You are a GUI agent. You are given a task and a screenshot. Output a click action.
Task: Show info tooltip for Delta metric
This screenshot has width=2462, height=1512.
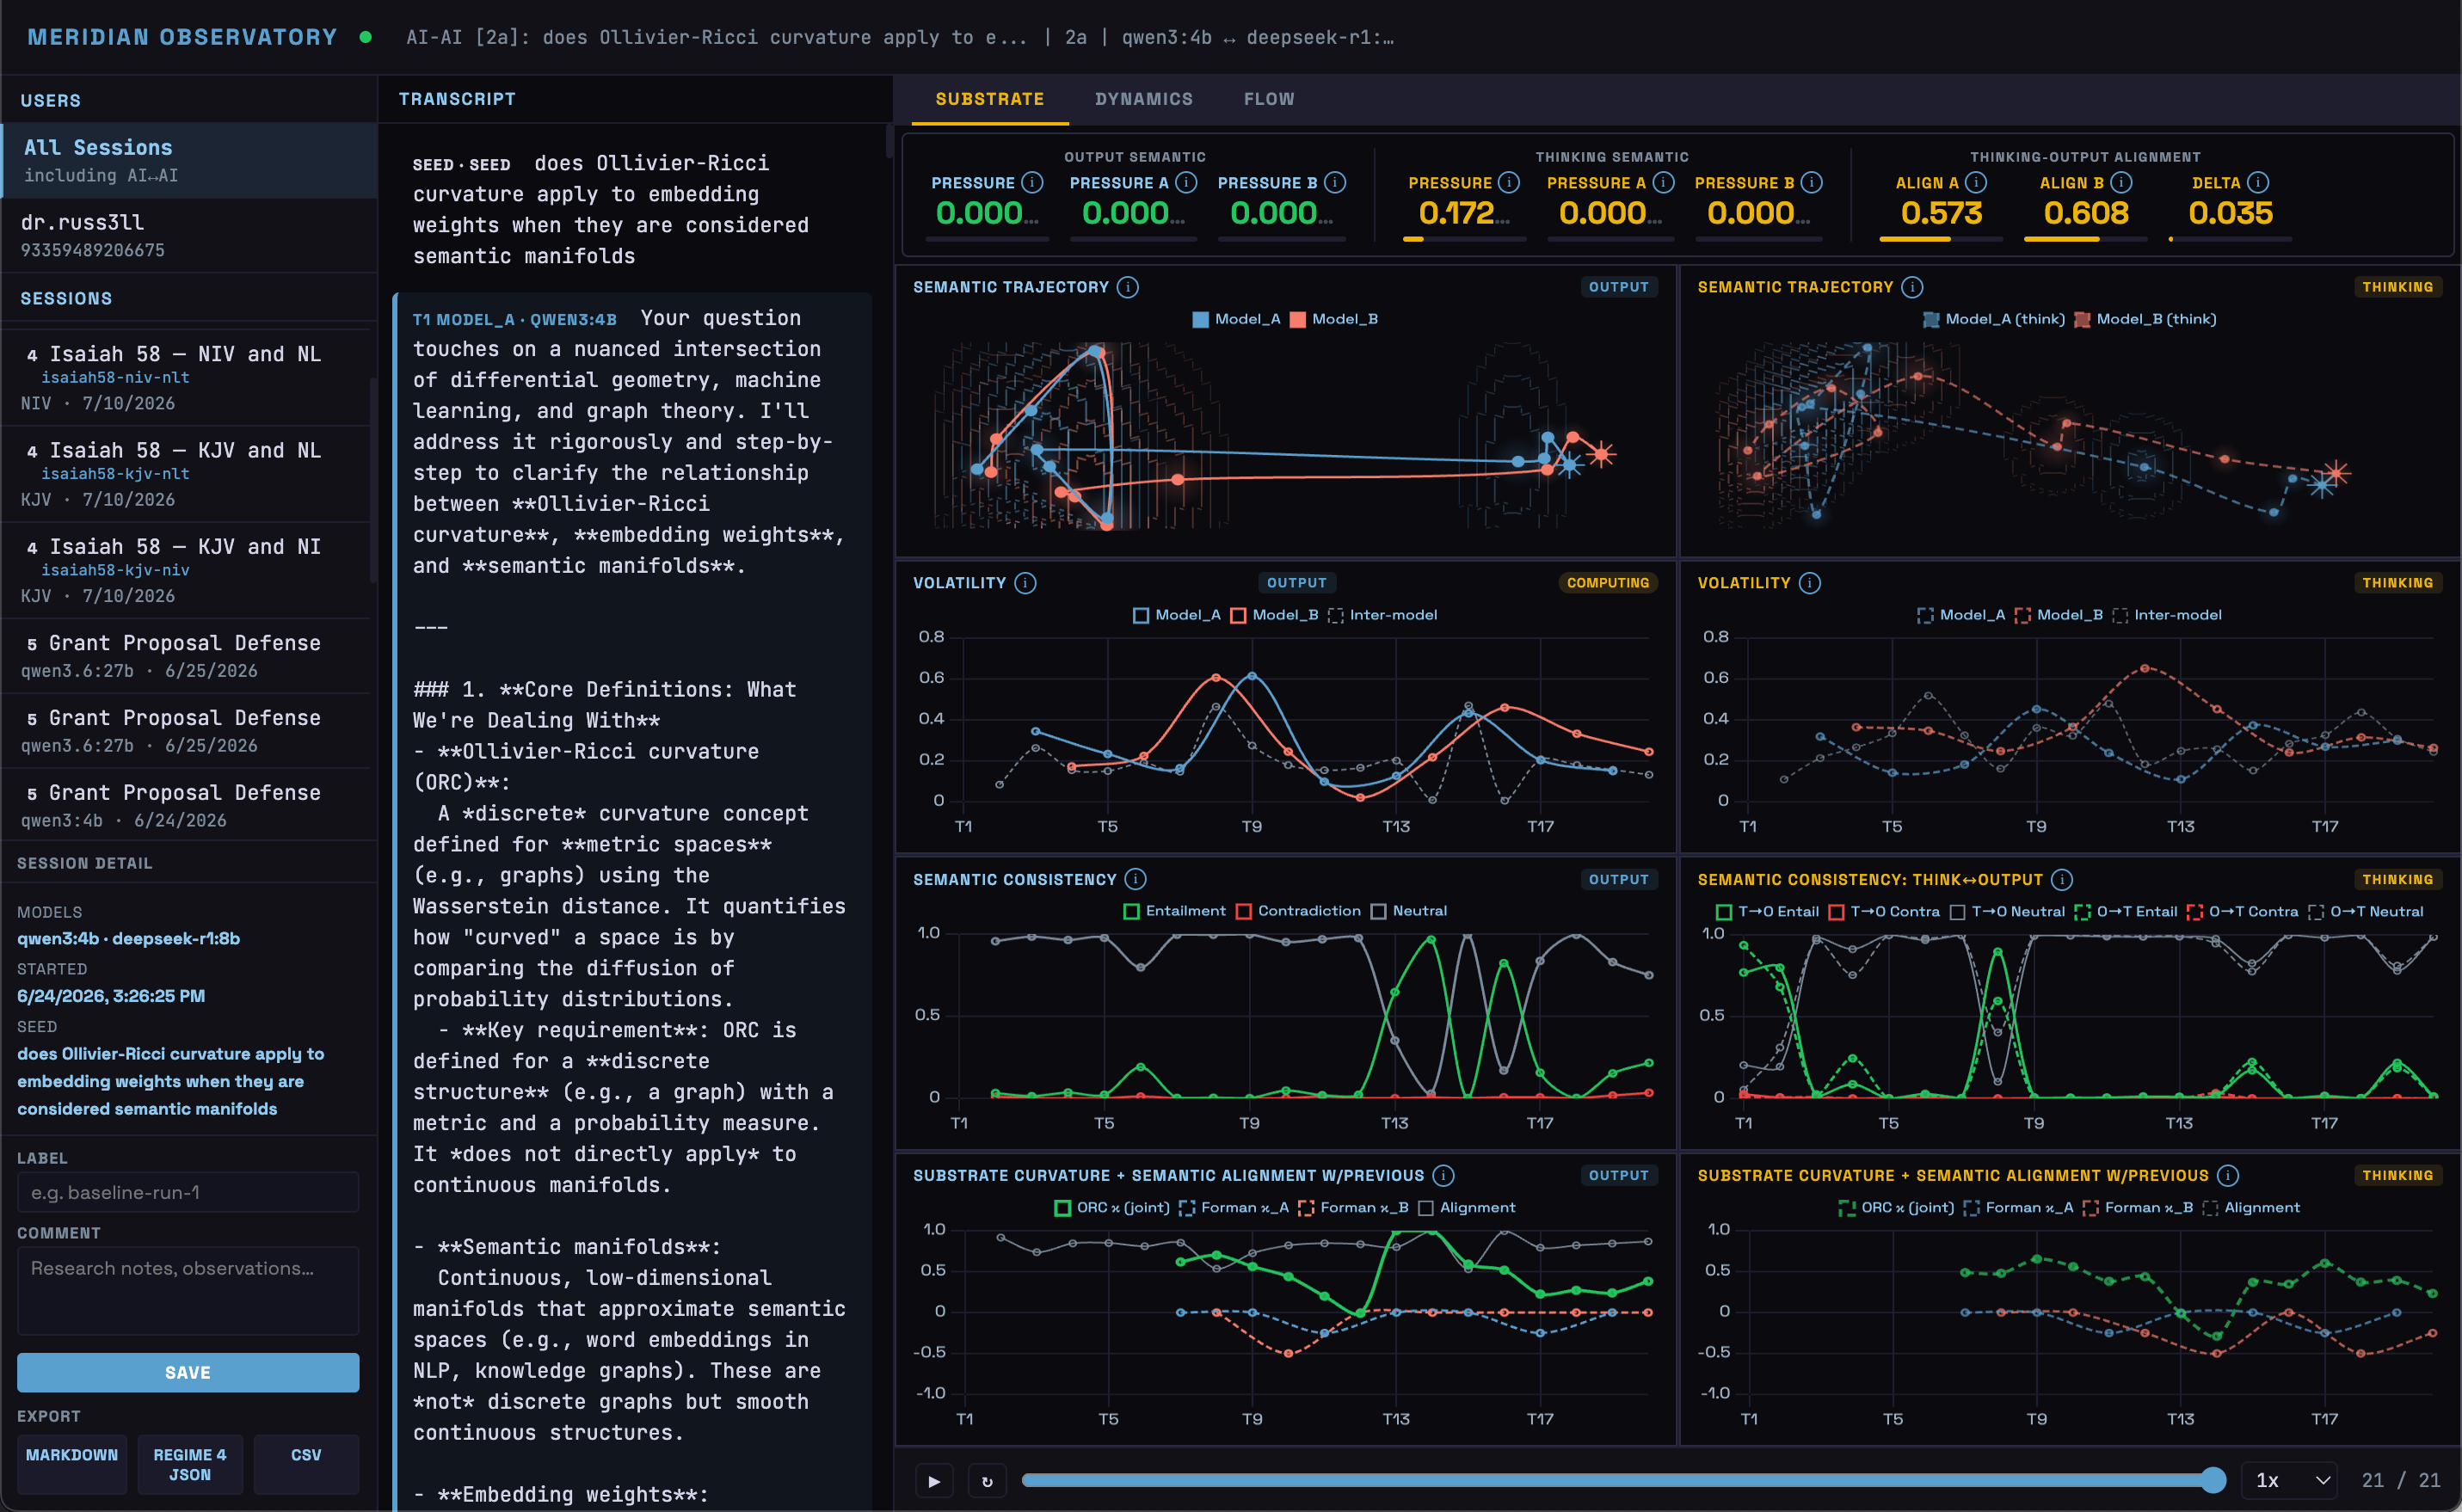click(x=2258, y=182)
